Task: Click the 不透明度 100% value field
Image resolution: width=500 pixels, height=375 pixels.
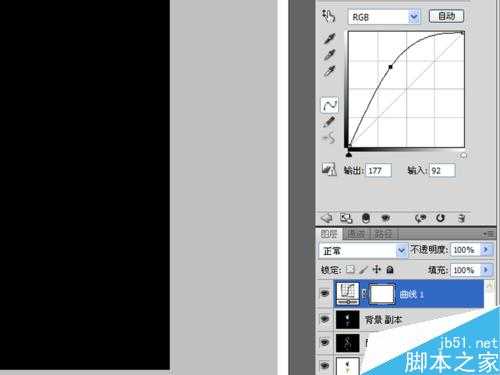Action: tap(465, 250)
